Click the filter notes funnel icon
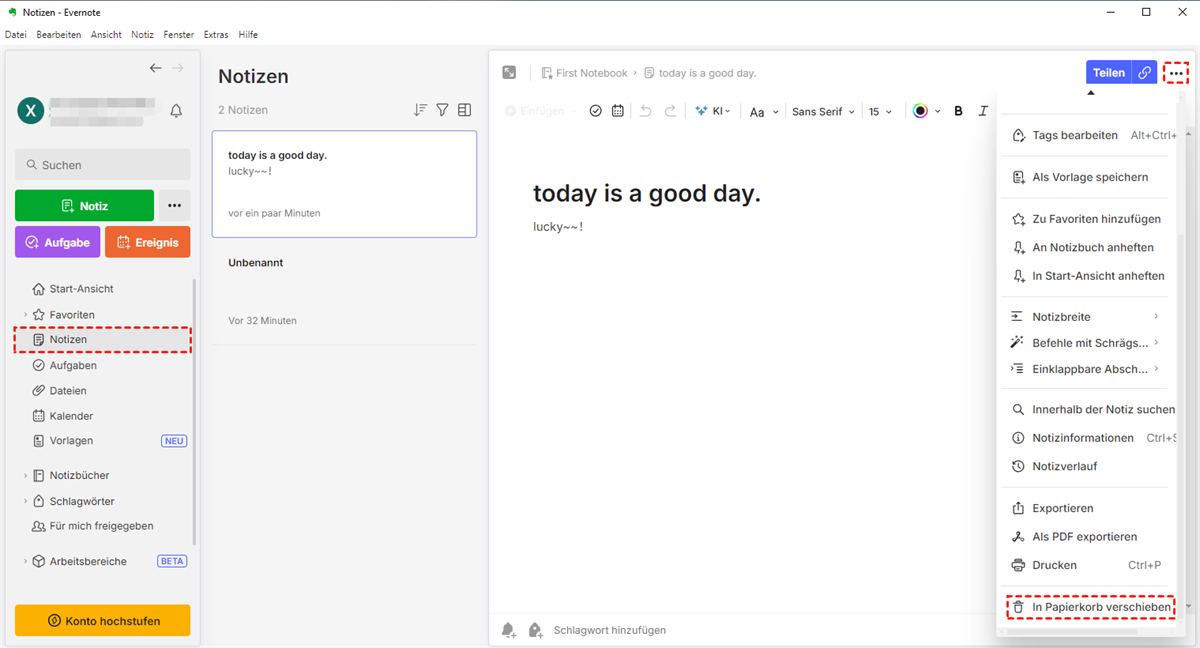Image resolution: width=1200 pixels, height=648 pixels. (x=442, y=110)
